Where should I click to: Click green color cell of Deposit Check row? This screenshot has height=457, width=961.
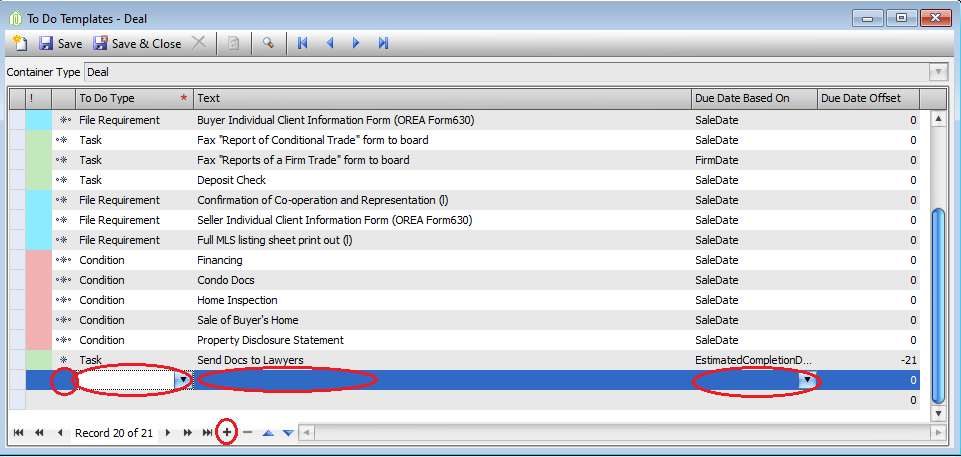pos(39,180)
